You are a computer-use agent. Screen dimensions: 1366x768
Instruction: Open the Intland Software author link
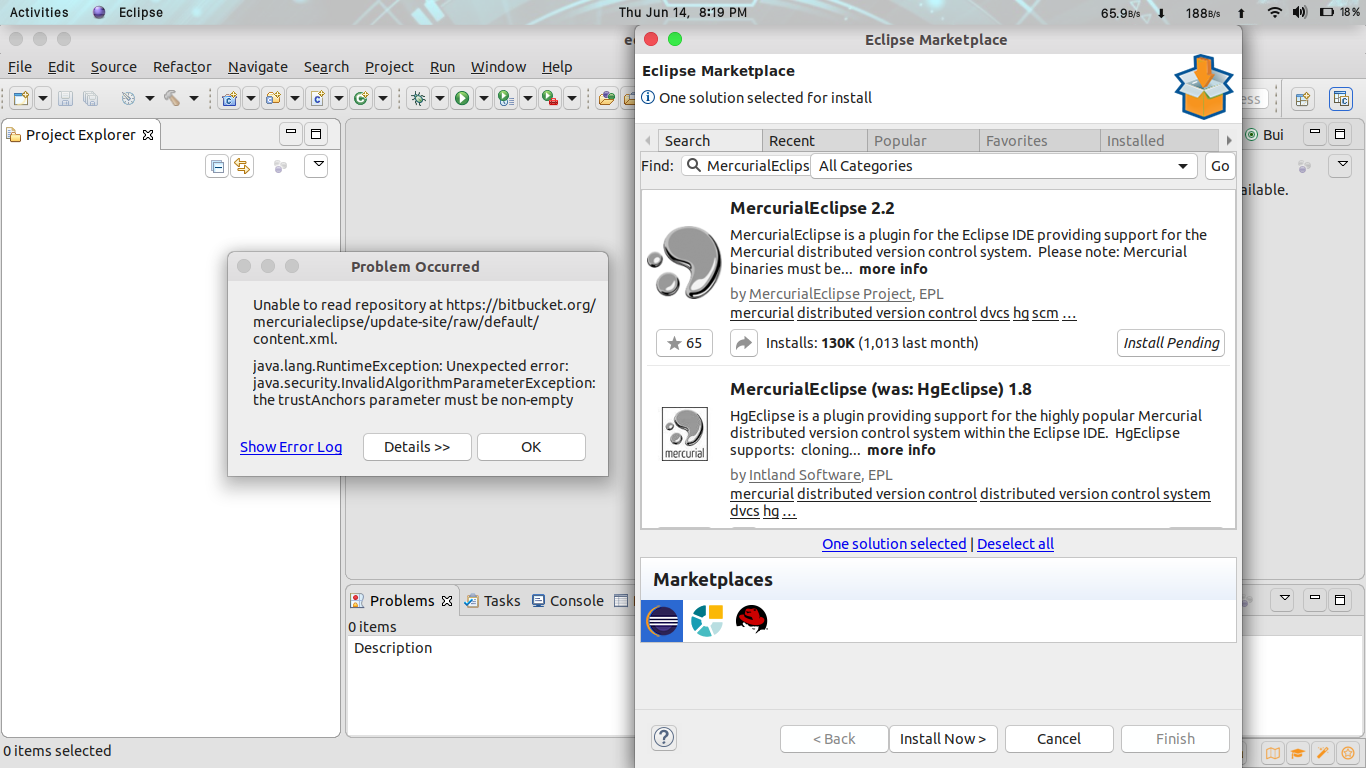805,475
